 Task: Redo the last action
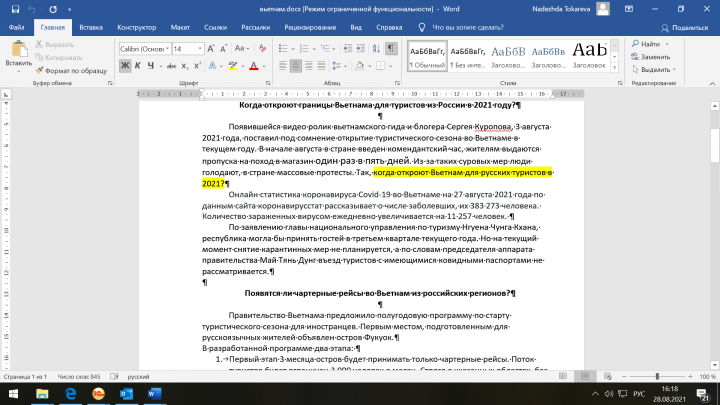pyautogui.click(x=53, y=9)
